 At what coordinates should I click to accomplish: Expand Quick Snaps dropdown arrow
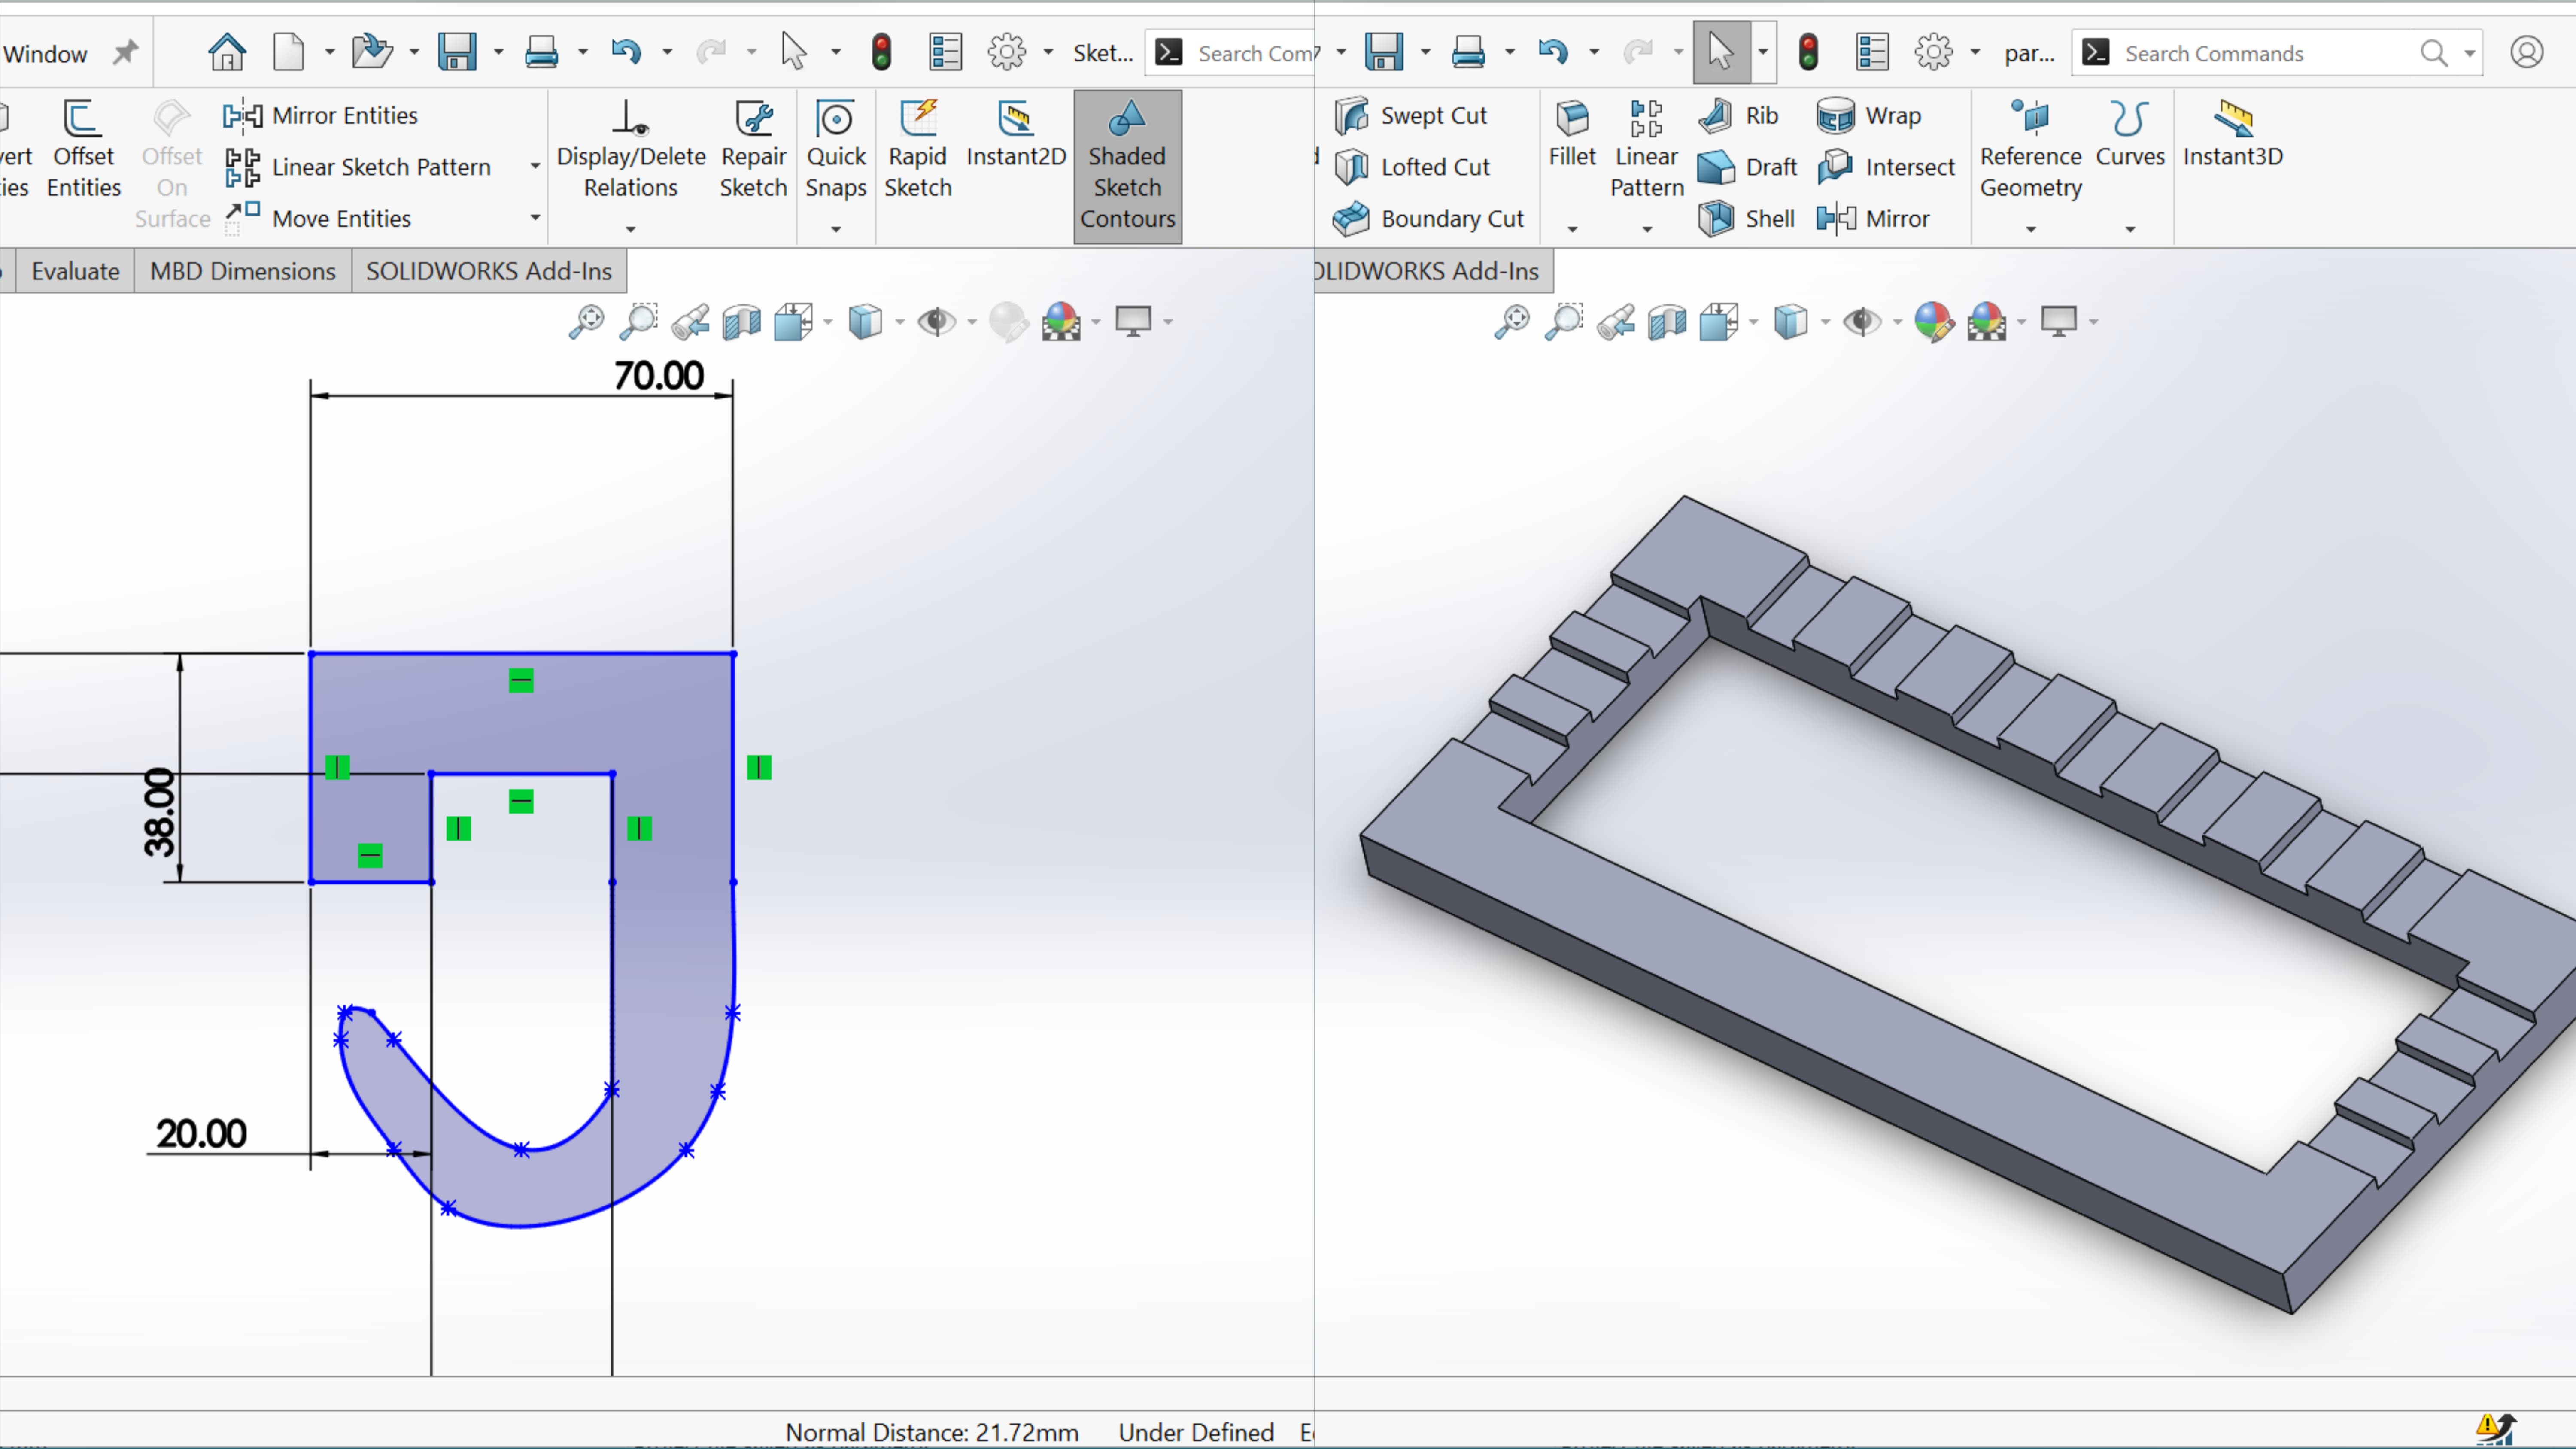[x=836, y=230]
